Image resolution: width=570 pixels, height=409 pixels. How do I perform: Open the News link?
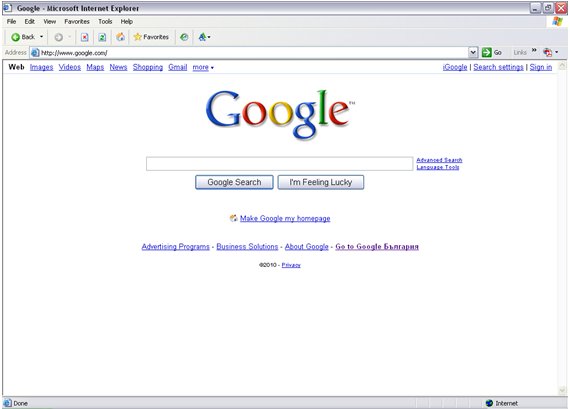[119, 67]
